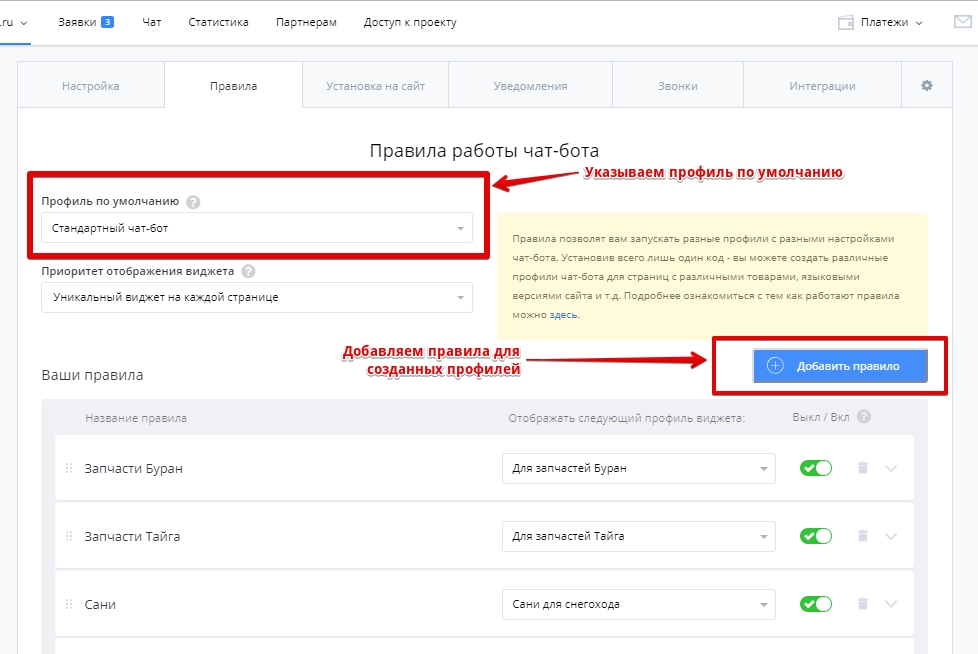Click the rule name Запчасти Тайга

(132, 536)
